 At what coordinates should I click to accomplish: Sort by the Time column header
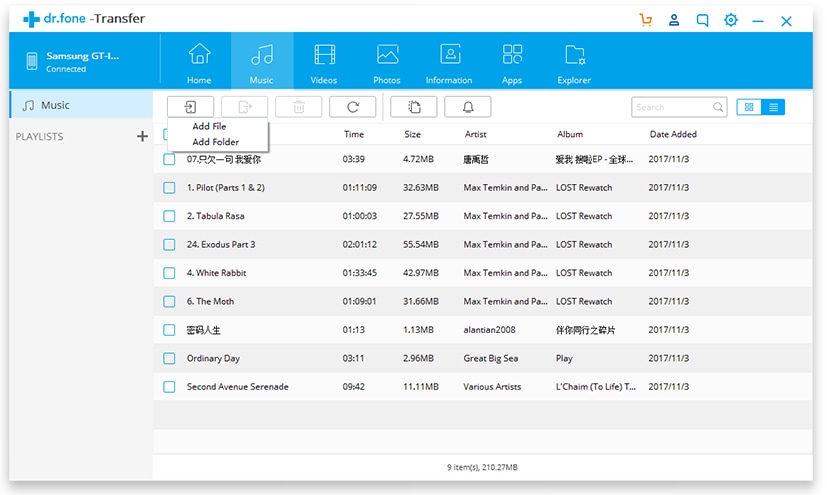point(354,134)
